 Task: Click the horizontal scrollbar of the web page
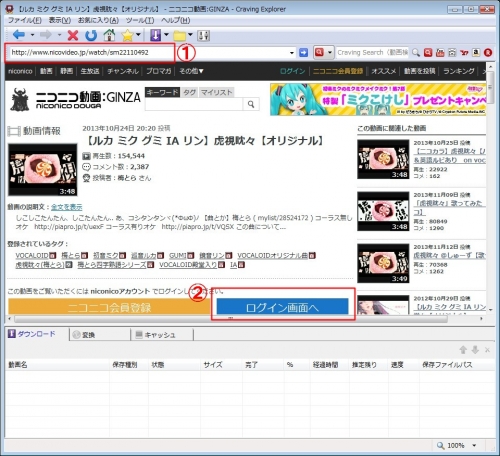point(231,319)
